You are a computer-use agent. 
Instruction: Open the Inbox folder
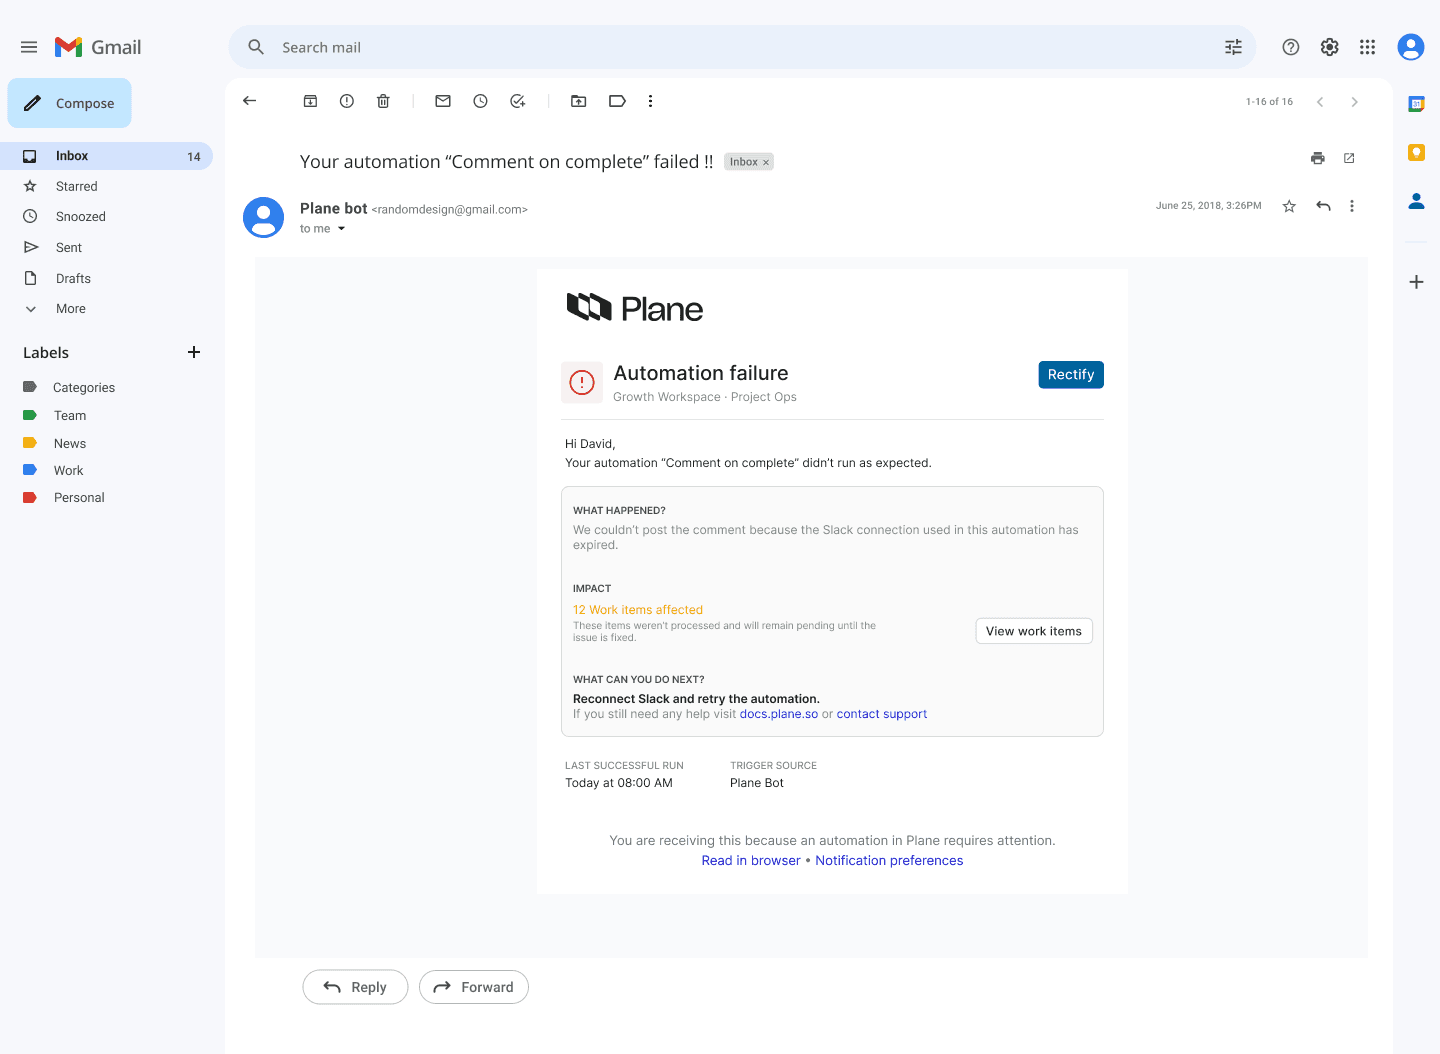(x=106, y=156)
